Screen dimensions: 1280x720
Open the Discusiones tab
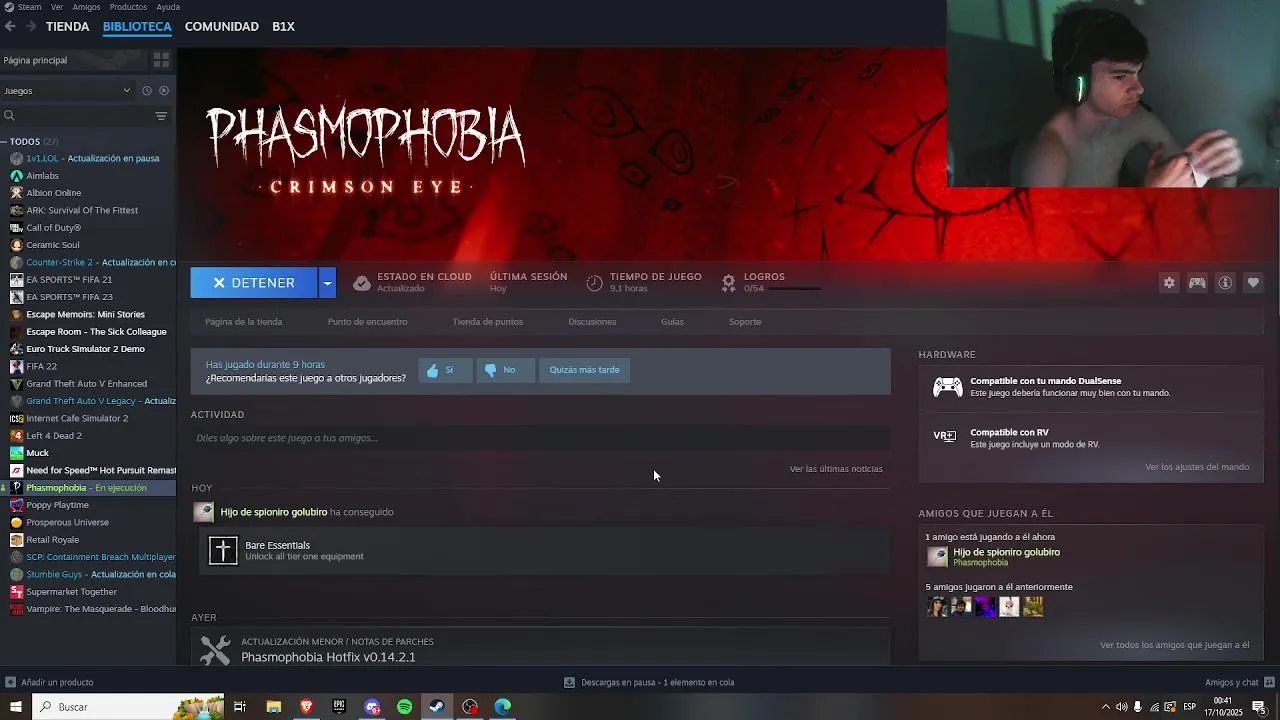coord(592,322)
